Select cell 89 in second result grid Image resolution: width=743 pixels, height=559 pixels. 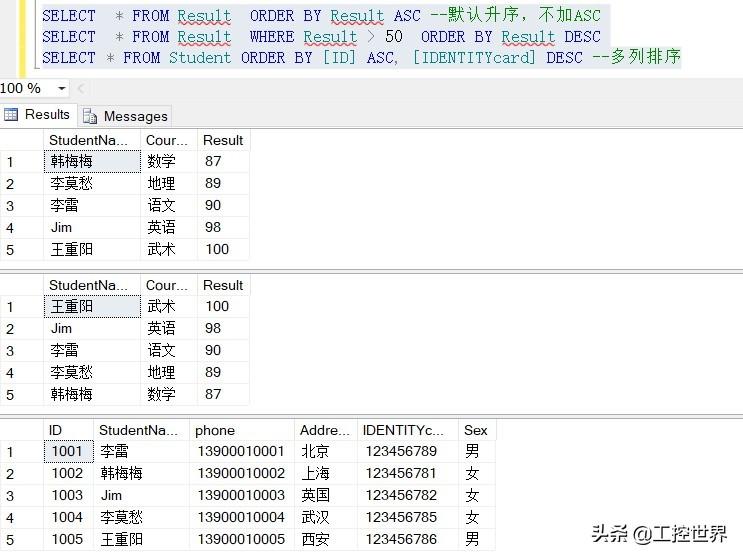coord(223,372)
